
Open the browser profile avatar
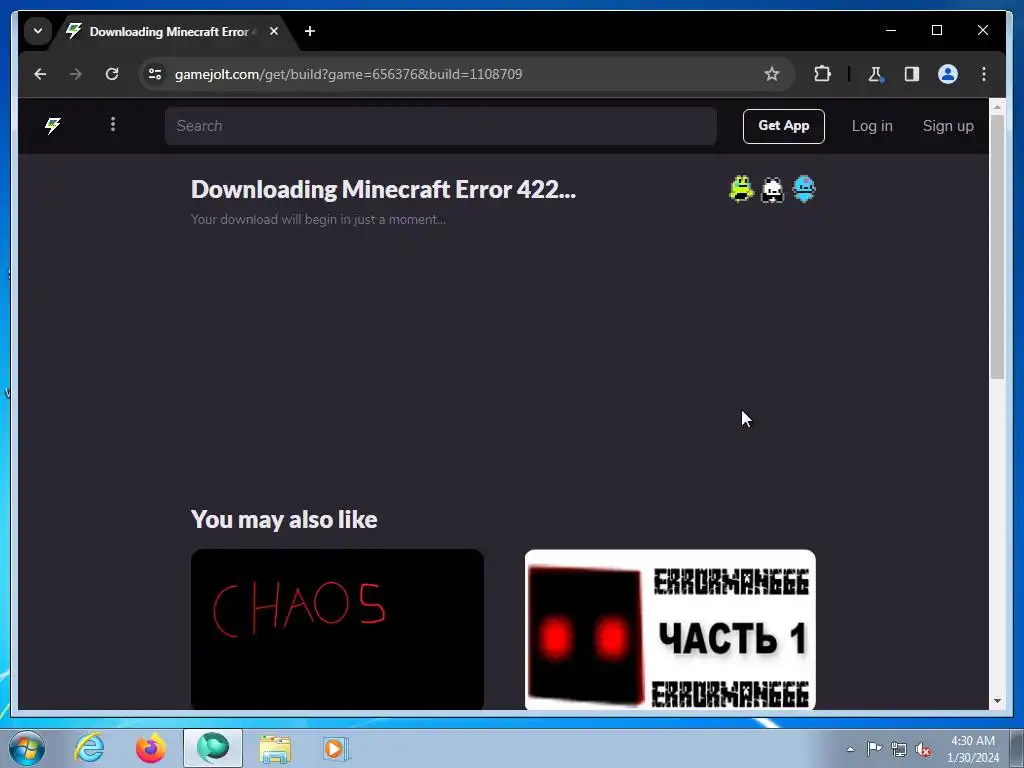point(948,74)
